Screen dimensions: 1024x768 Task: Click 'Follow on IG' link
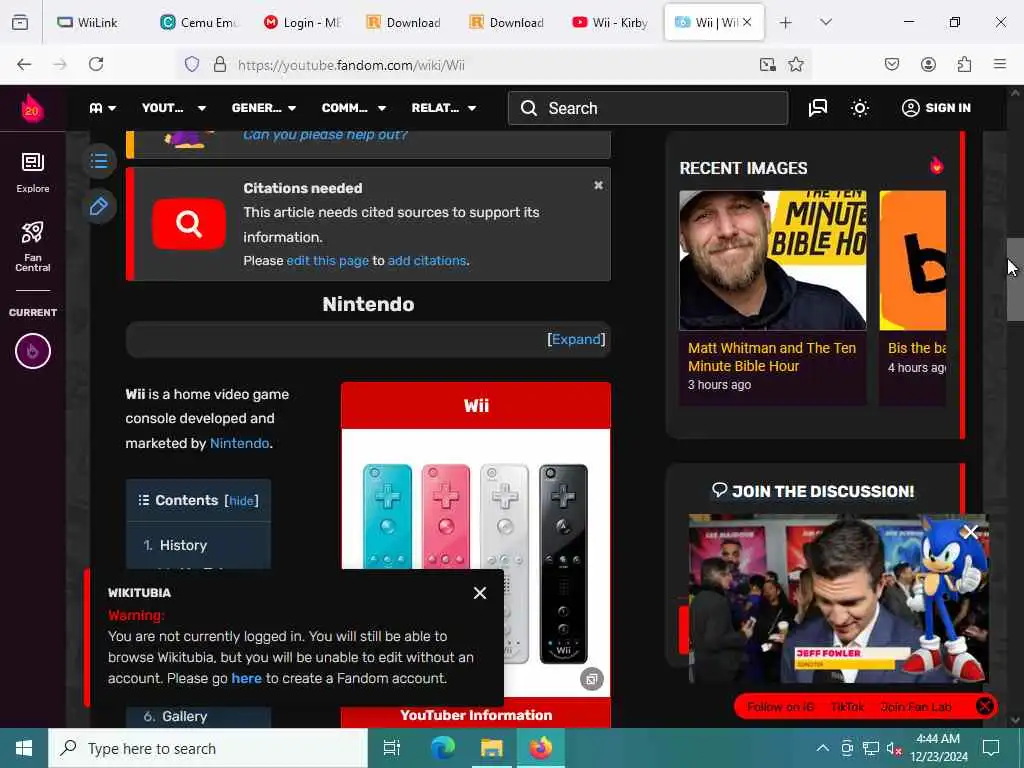point(780,707)
